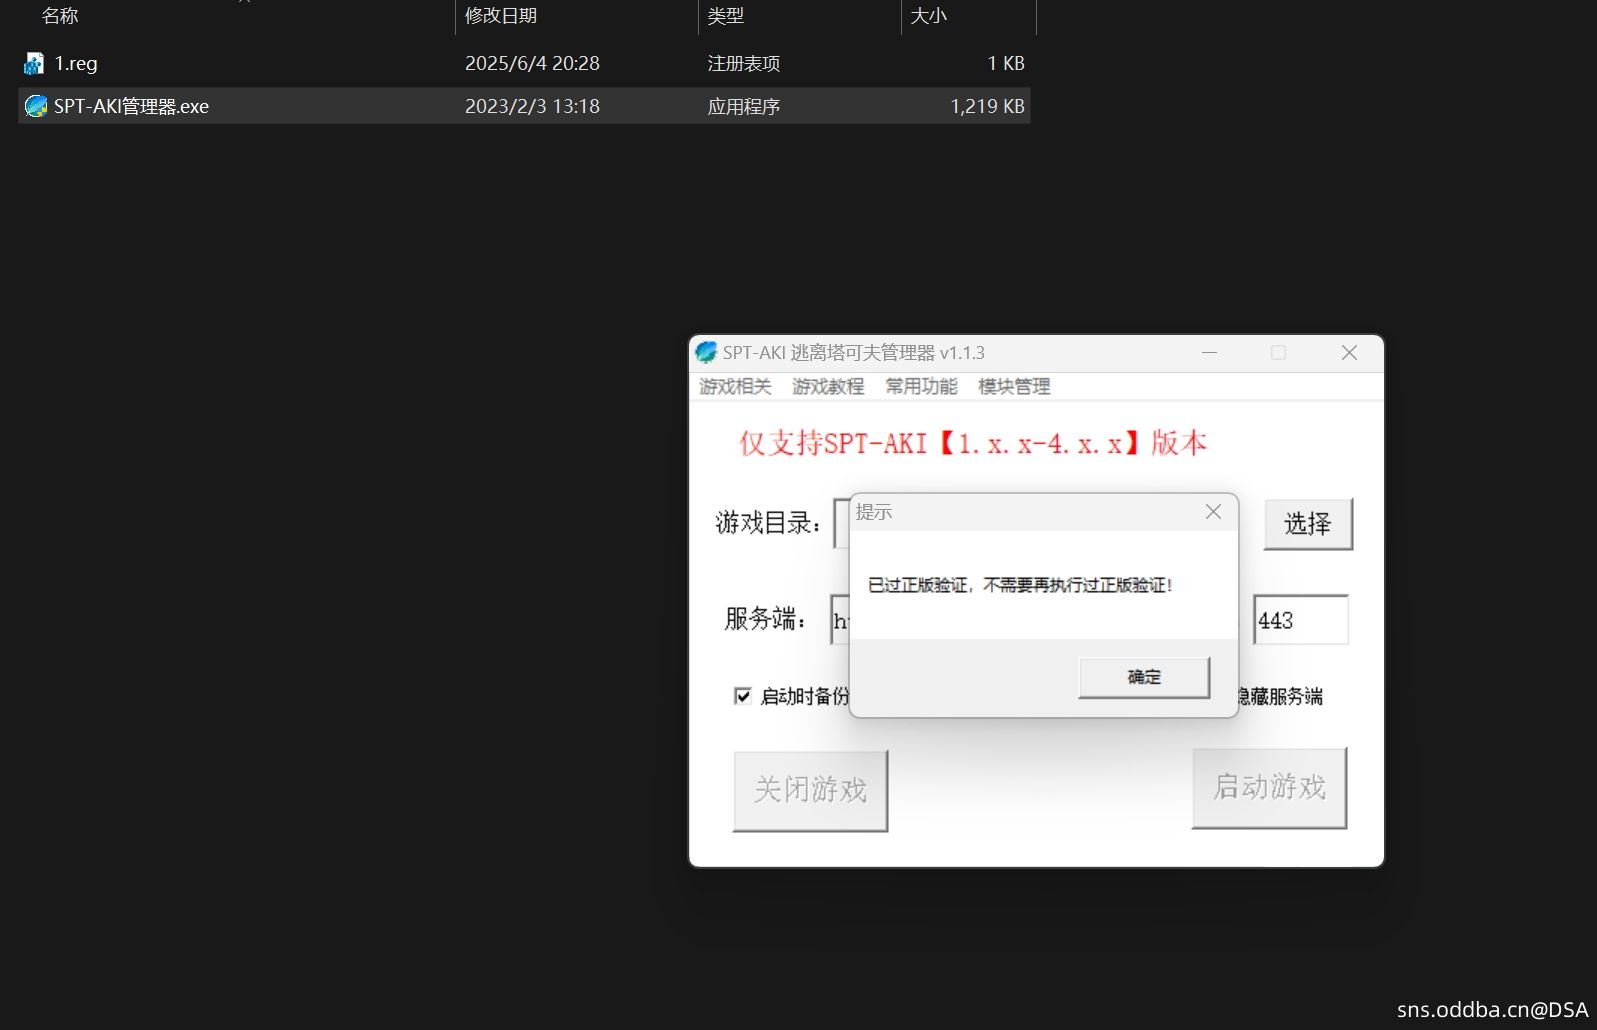Sort files by 大小 column header

point(929,16)
